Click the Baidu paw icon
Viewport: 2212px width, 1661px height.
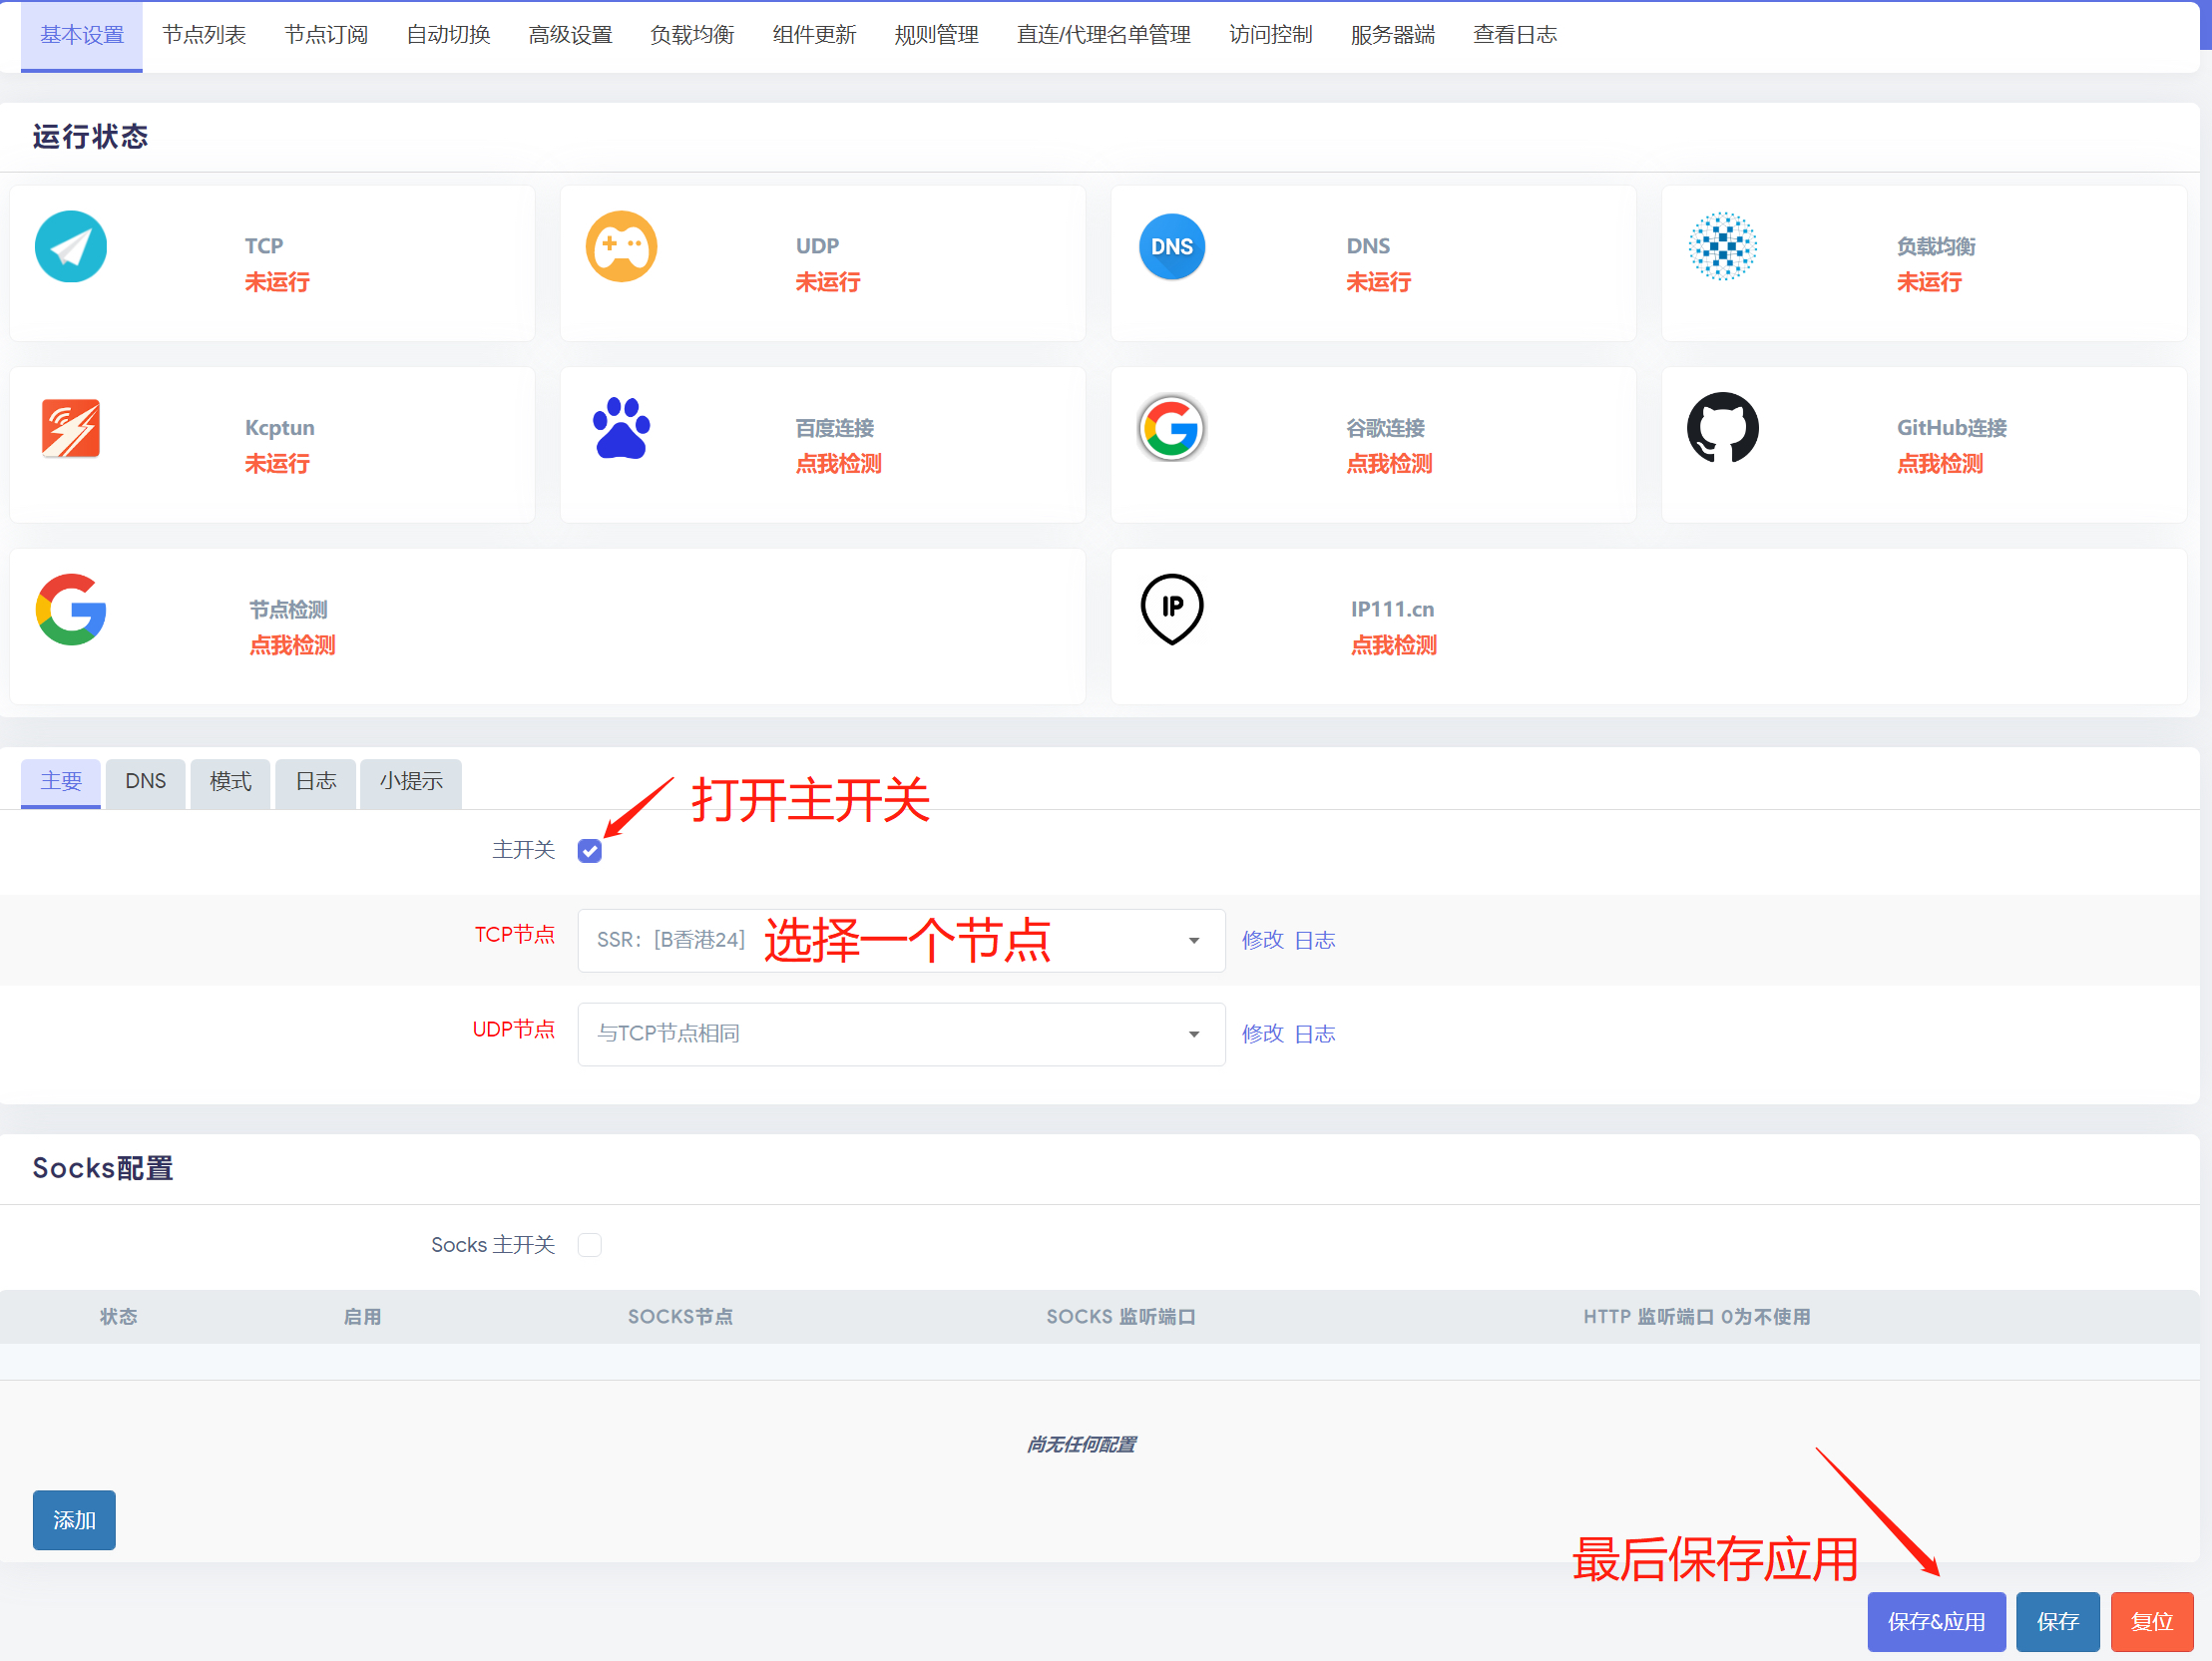[621, 429]
